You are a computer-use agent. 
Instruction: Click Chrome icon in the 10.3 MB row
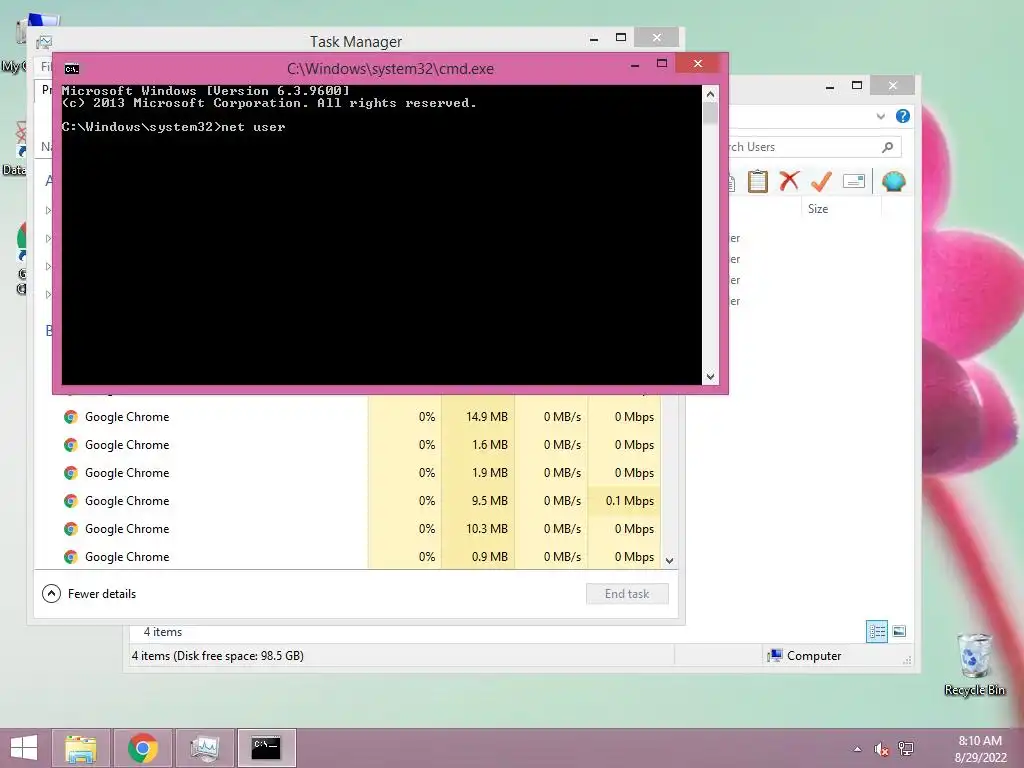(x=71, y=529)
